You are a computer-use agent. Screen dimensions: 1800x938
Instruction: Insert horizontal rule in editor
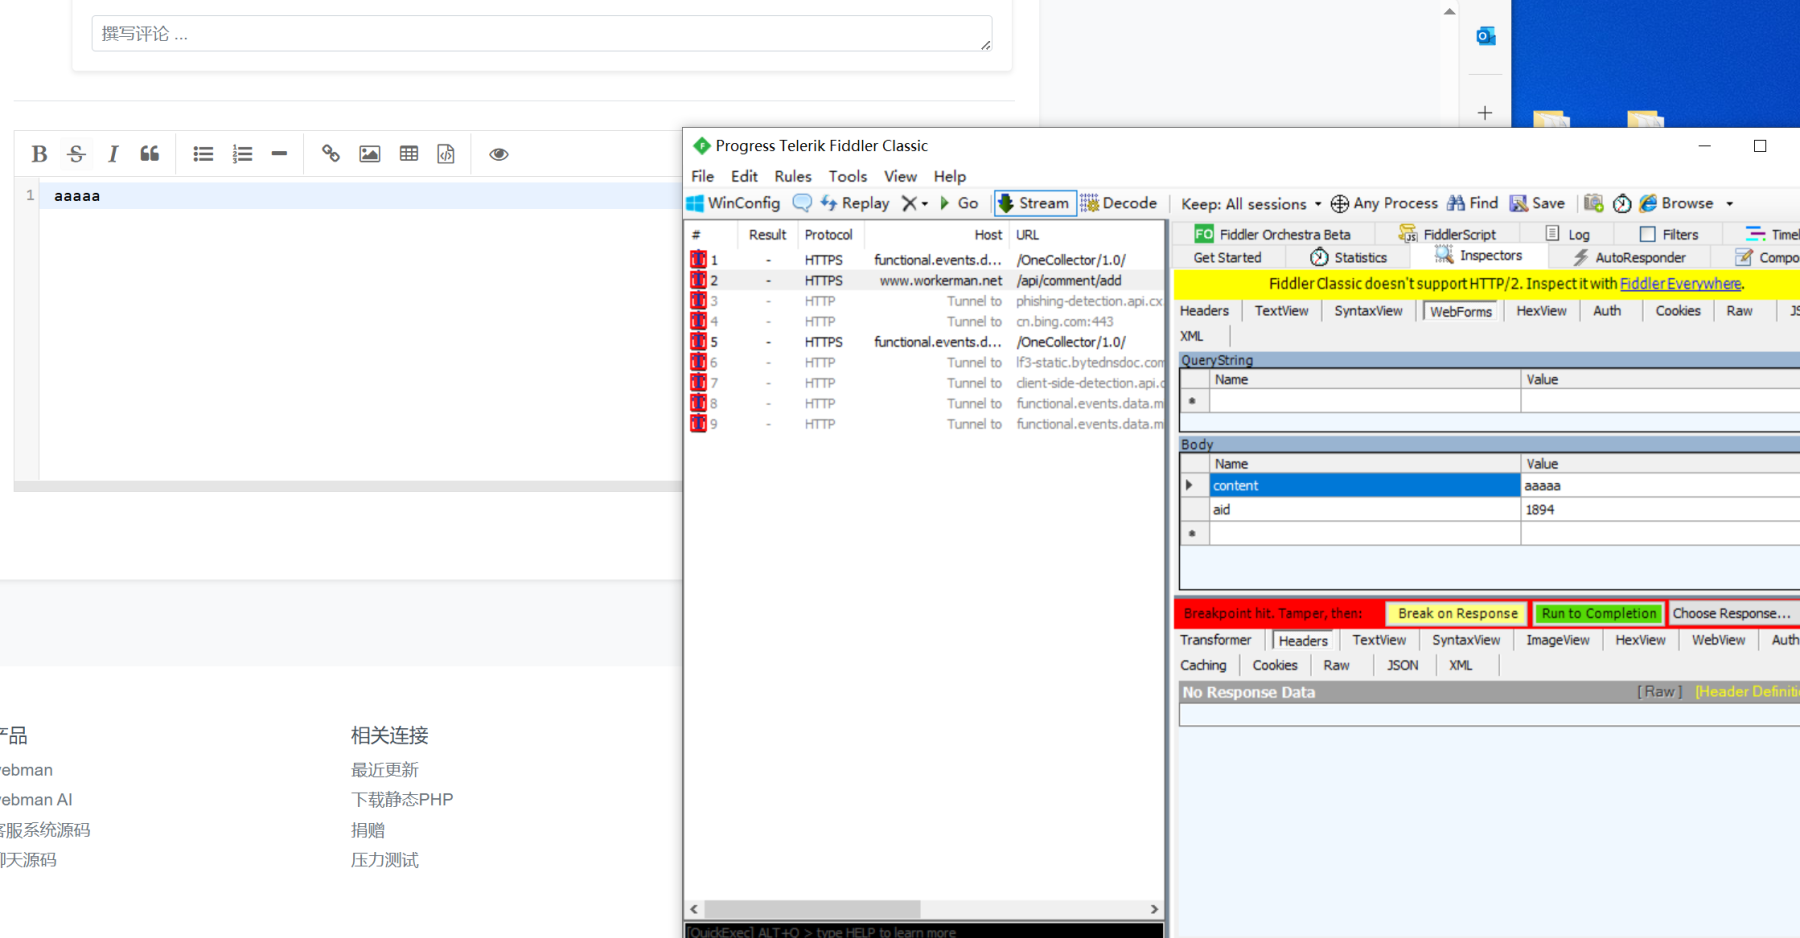click(279, 154)
